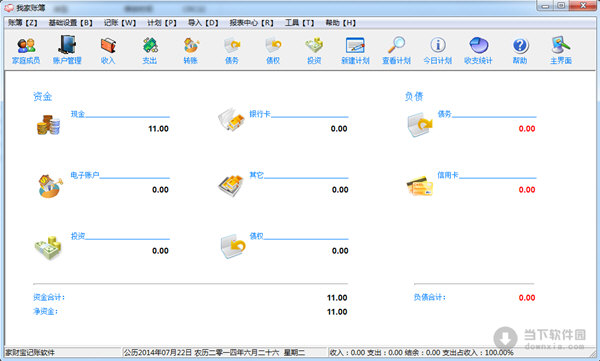Maximize the 我家账簿 window
The width and height of the screenshot is (600, 361).
561,6
